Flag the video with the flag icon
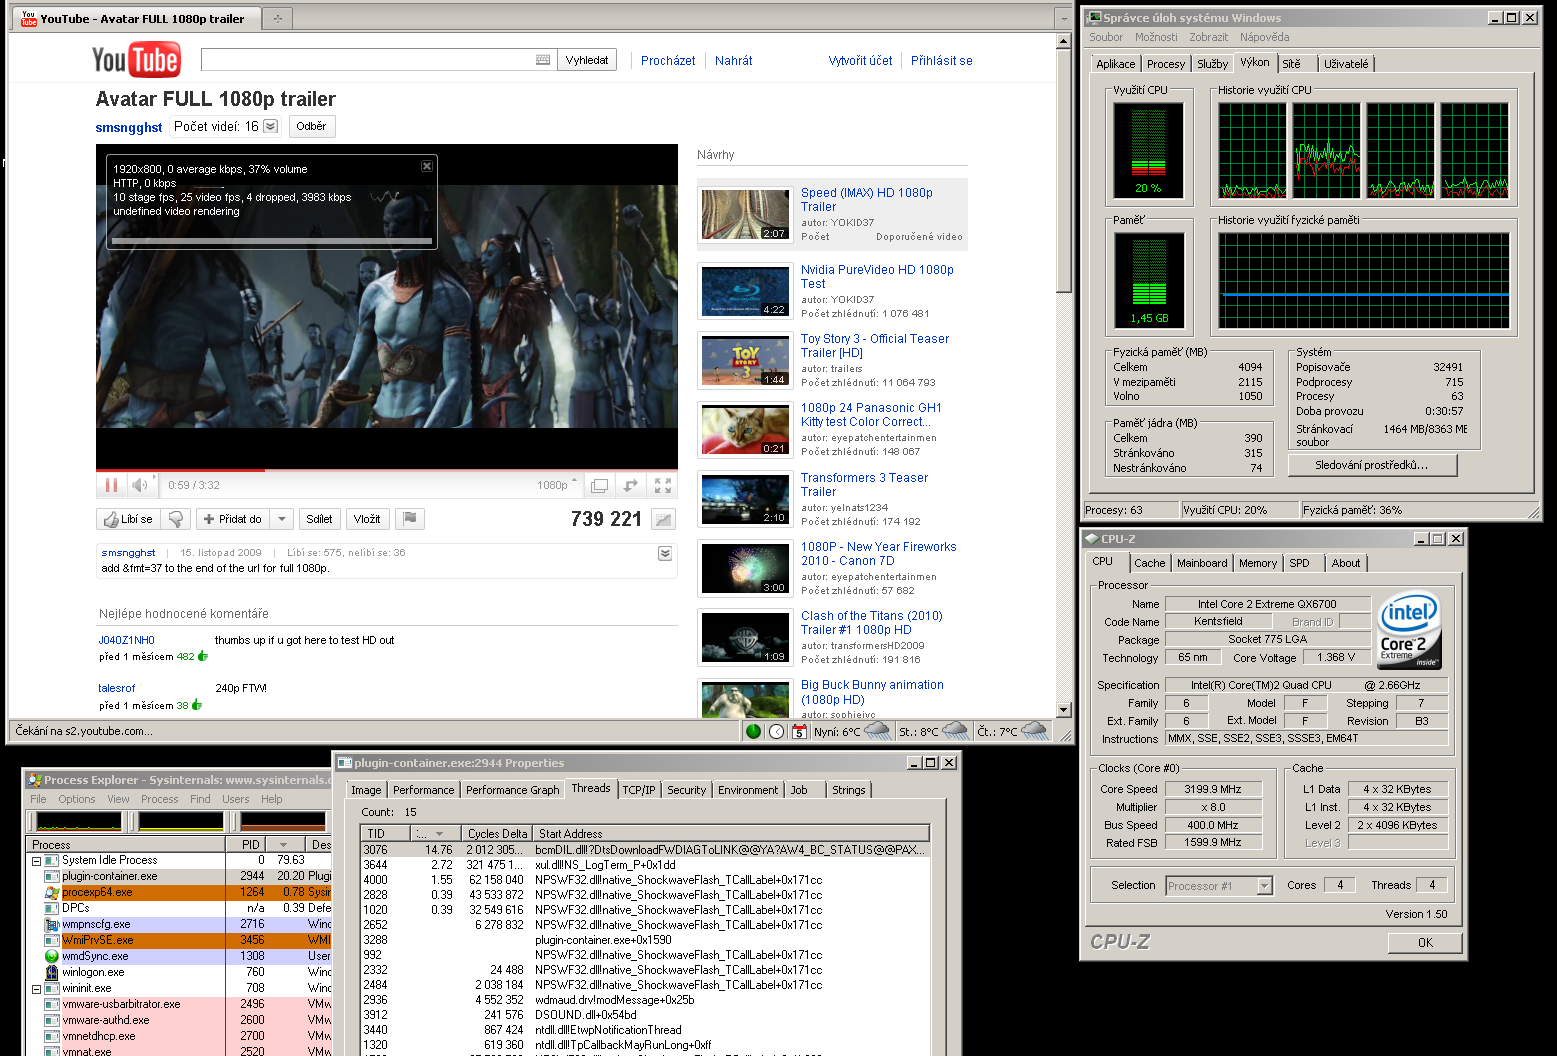Screen dimensions: 1557x1056 [x=409, y=518]
